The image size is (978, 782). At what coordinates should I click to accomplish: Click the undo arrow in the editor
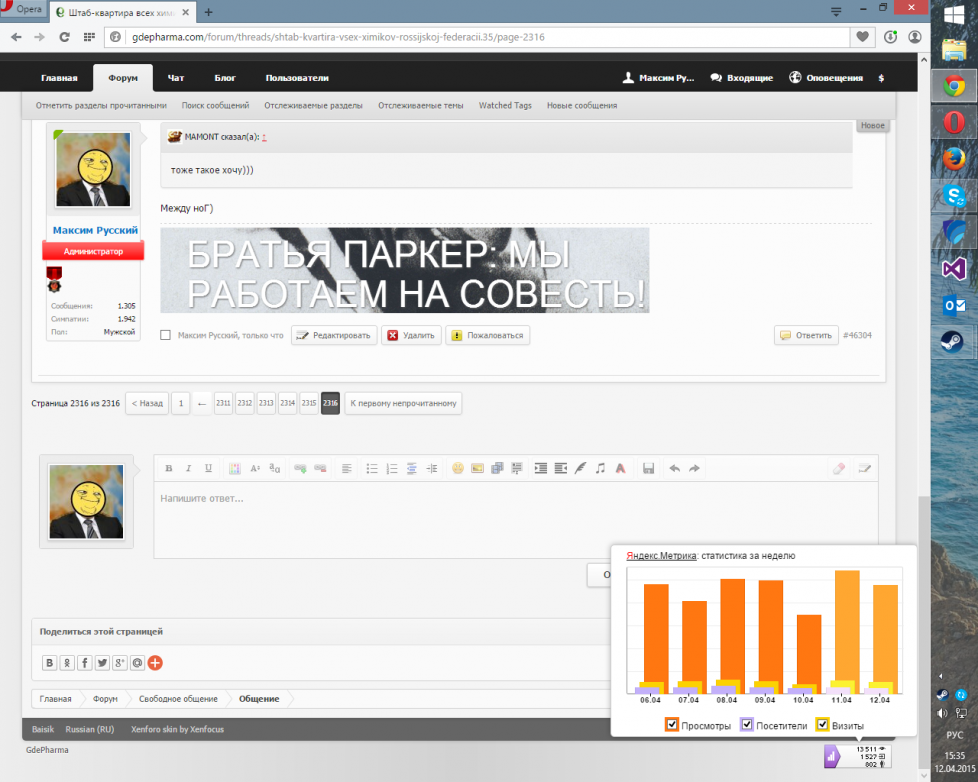point(674,468)
